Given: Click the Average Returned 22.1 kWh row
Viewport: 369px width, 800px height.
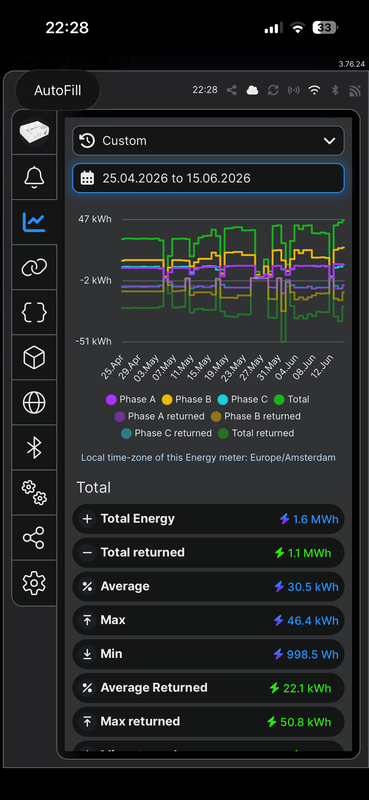Looking at the screenshot, I should coord(208,688).
